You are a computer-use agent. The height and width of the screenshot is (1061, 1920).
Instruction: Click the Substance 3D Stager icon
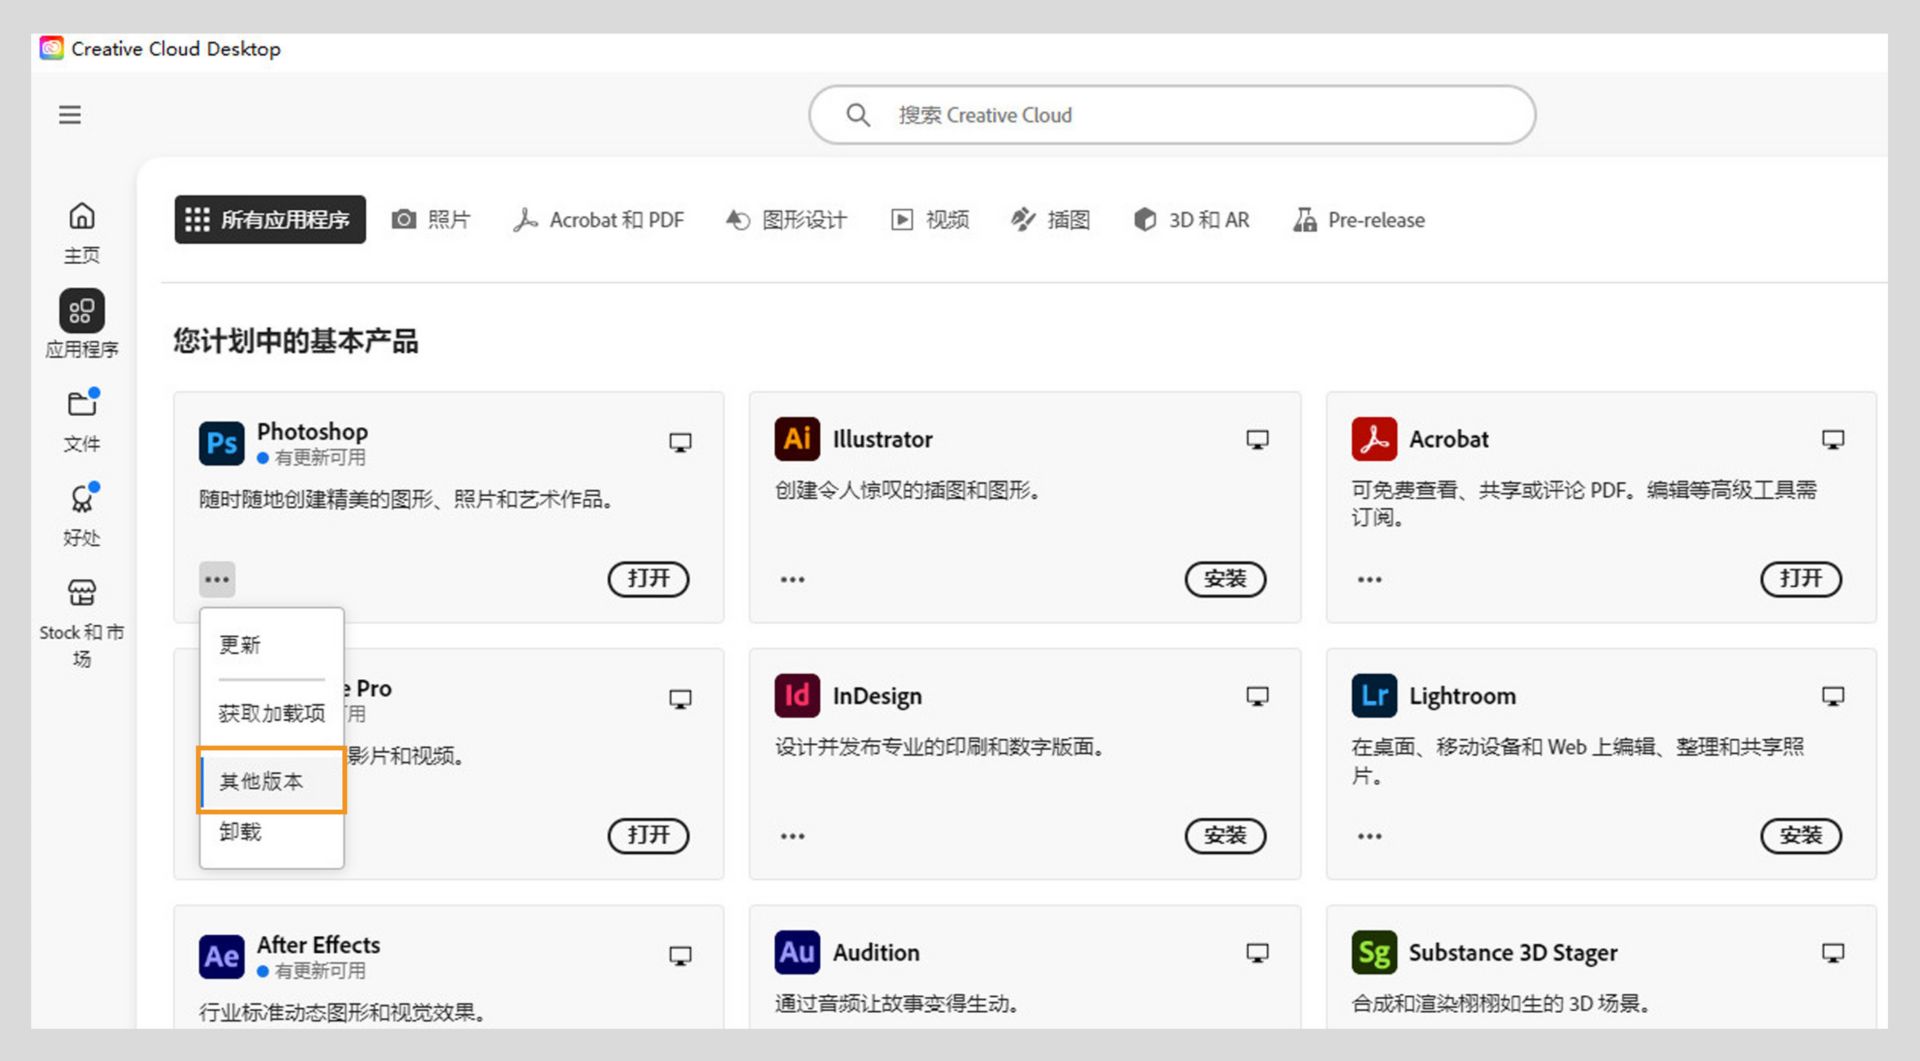point(1374,952)
